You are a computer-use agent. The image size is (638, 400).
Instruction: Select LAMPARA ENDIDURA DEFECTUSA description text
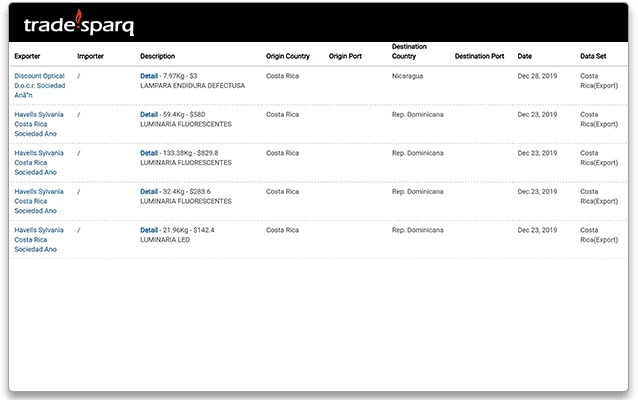click(192, 86)
